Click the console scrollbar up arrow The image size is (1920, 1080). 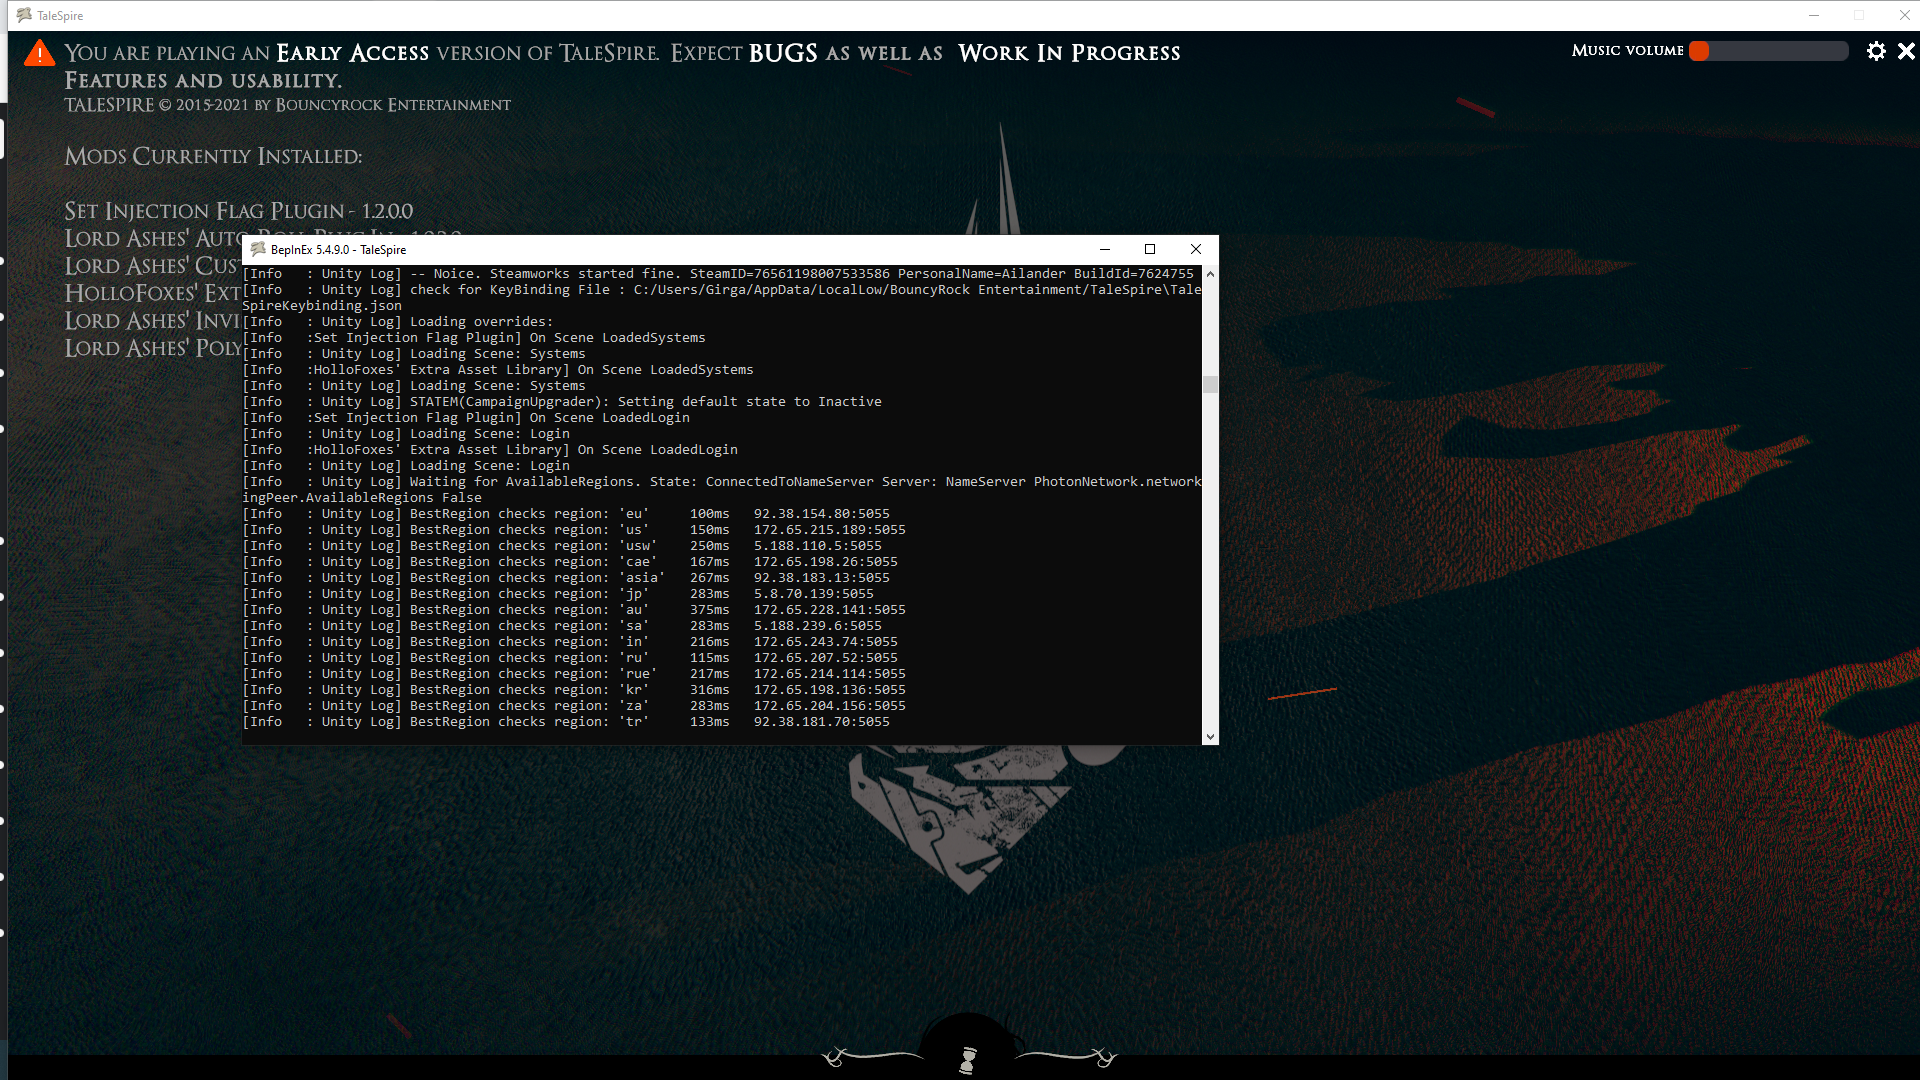coord(1210,273)
